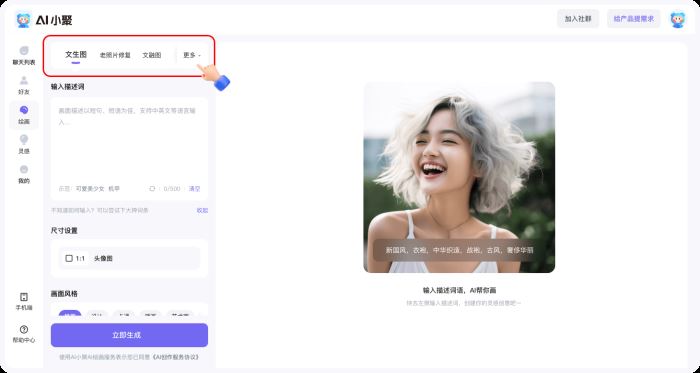Click the purple link beside the prompt hint

(202, 211)
